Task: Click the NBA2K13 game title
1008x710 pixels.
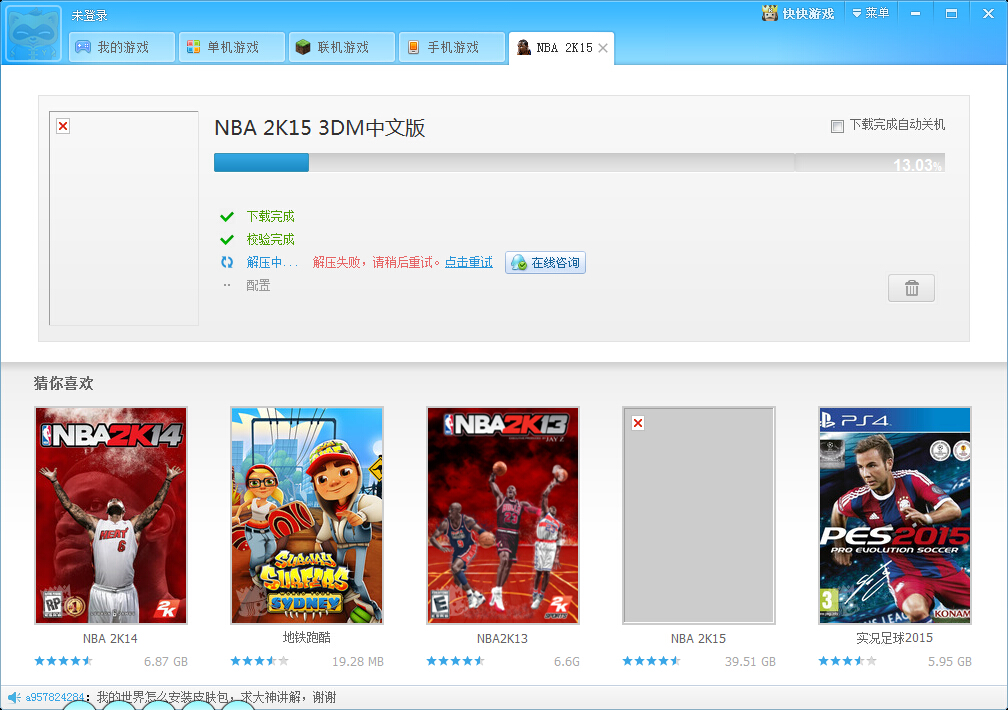Action: (502, 639)
